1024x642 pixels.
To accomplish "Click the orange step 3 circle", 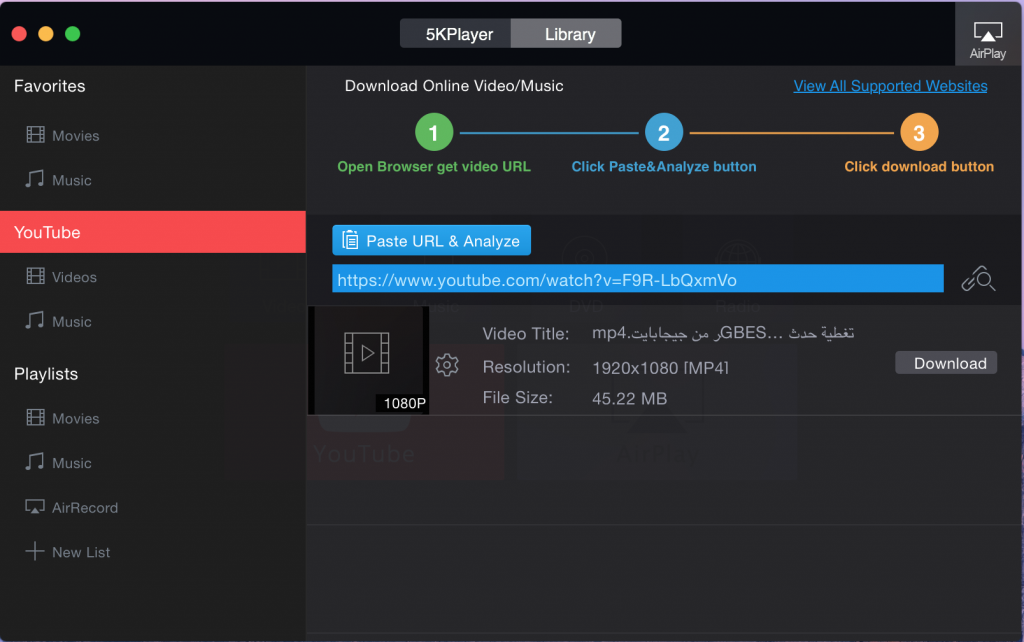I will click(x=920, y=132).
